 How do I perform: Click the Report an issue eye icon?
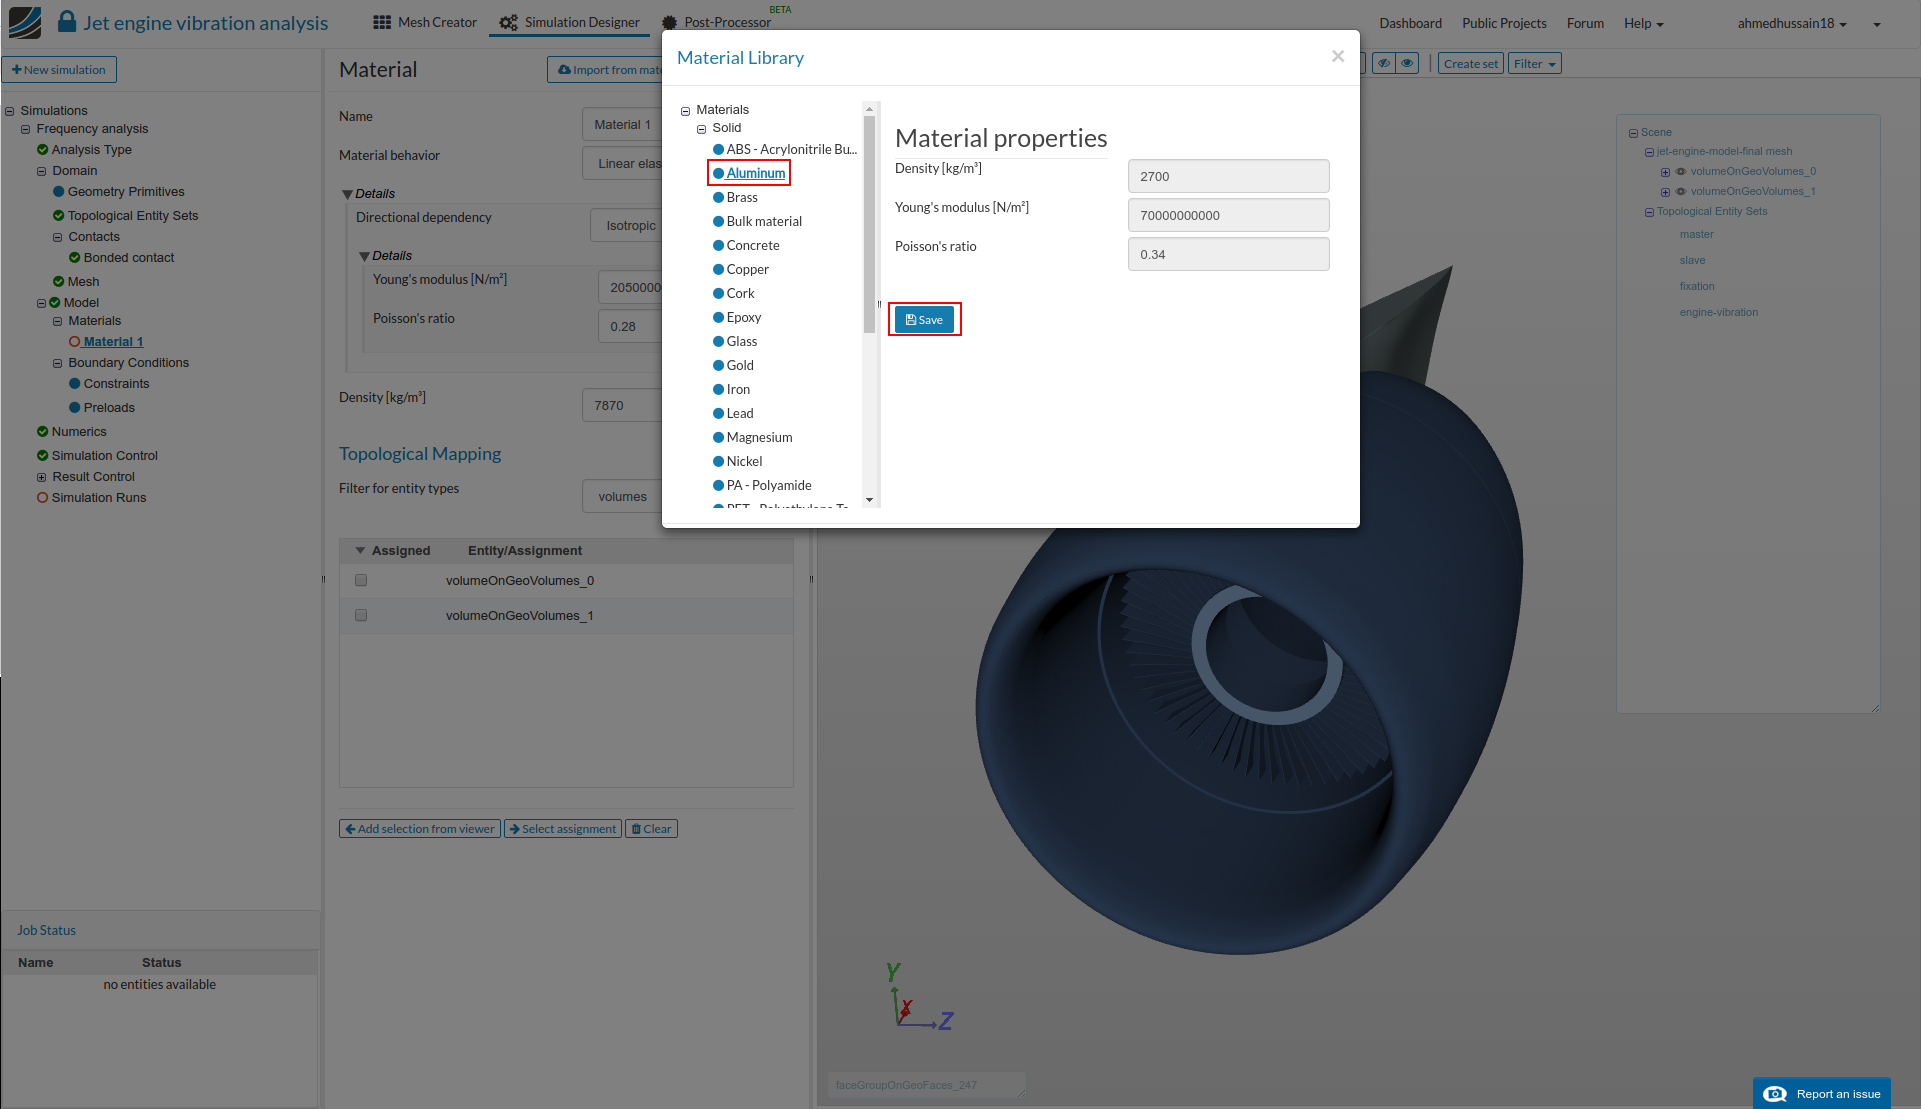click(1774, 1094)
